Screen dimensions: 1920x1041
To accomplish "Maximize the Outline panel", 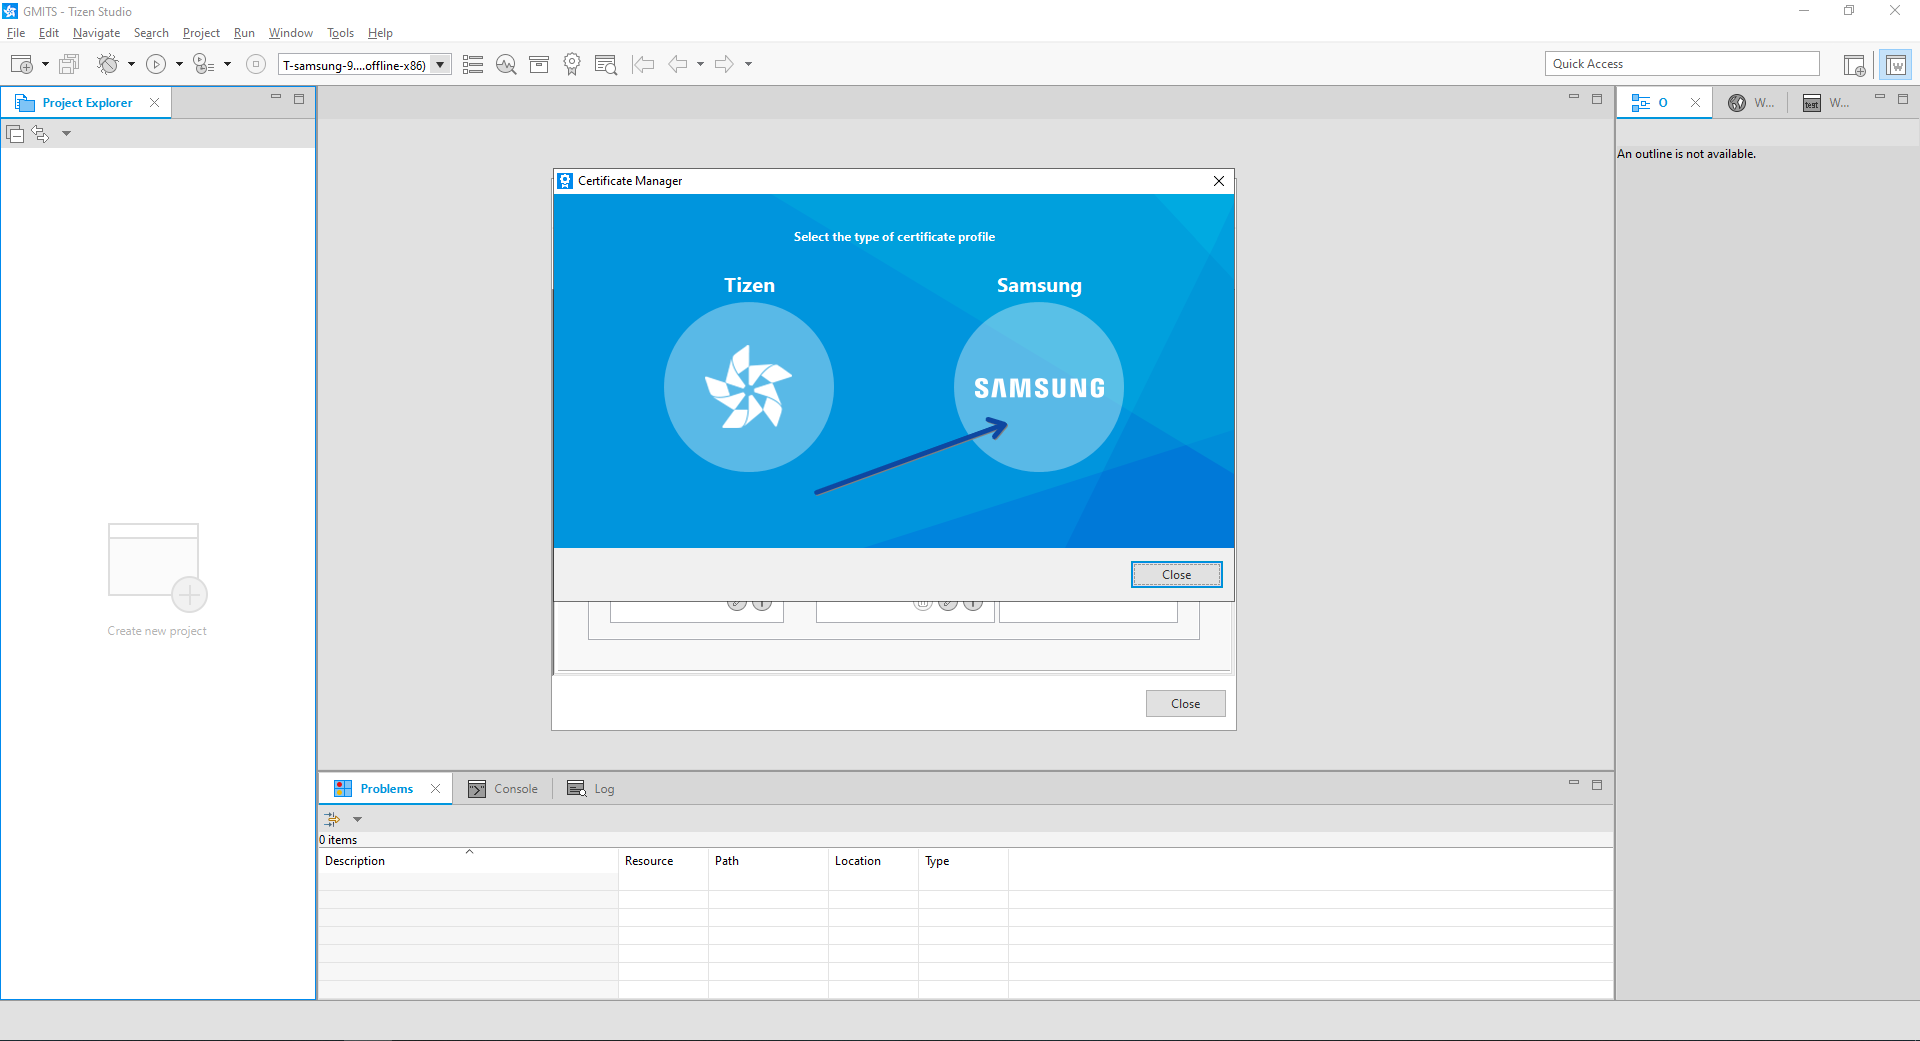I will coord(1903,99).
